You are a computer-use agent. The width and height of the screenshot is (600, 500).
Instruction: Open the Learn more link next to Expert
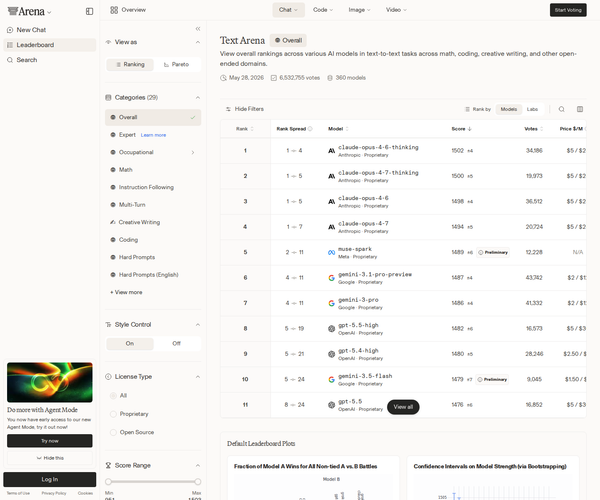point(153,135)
